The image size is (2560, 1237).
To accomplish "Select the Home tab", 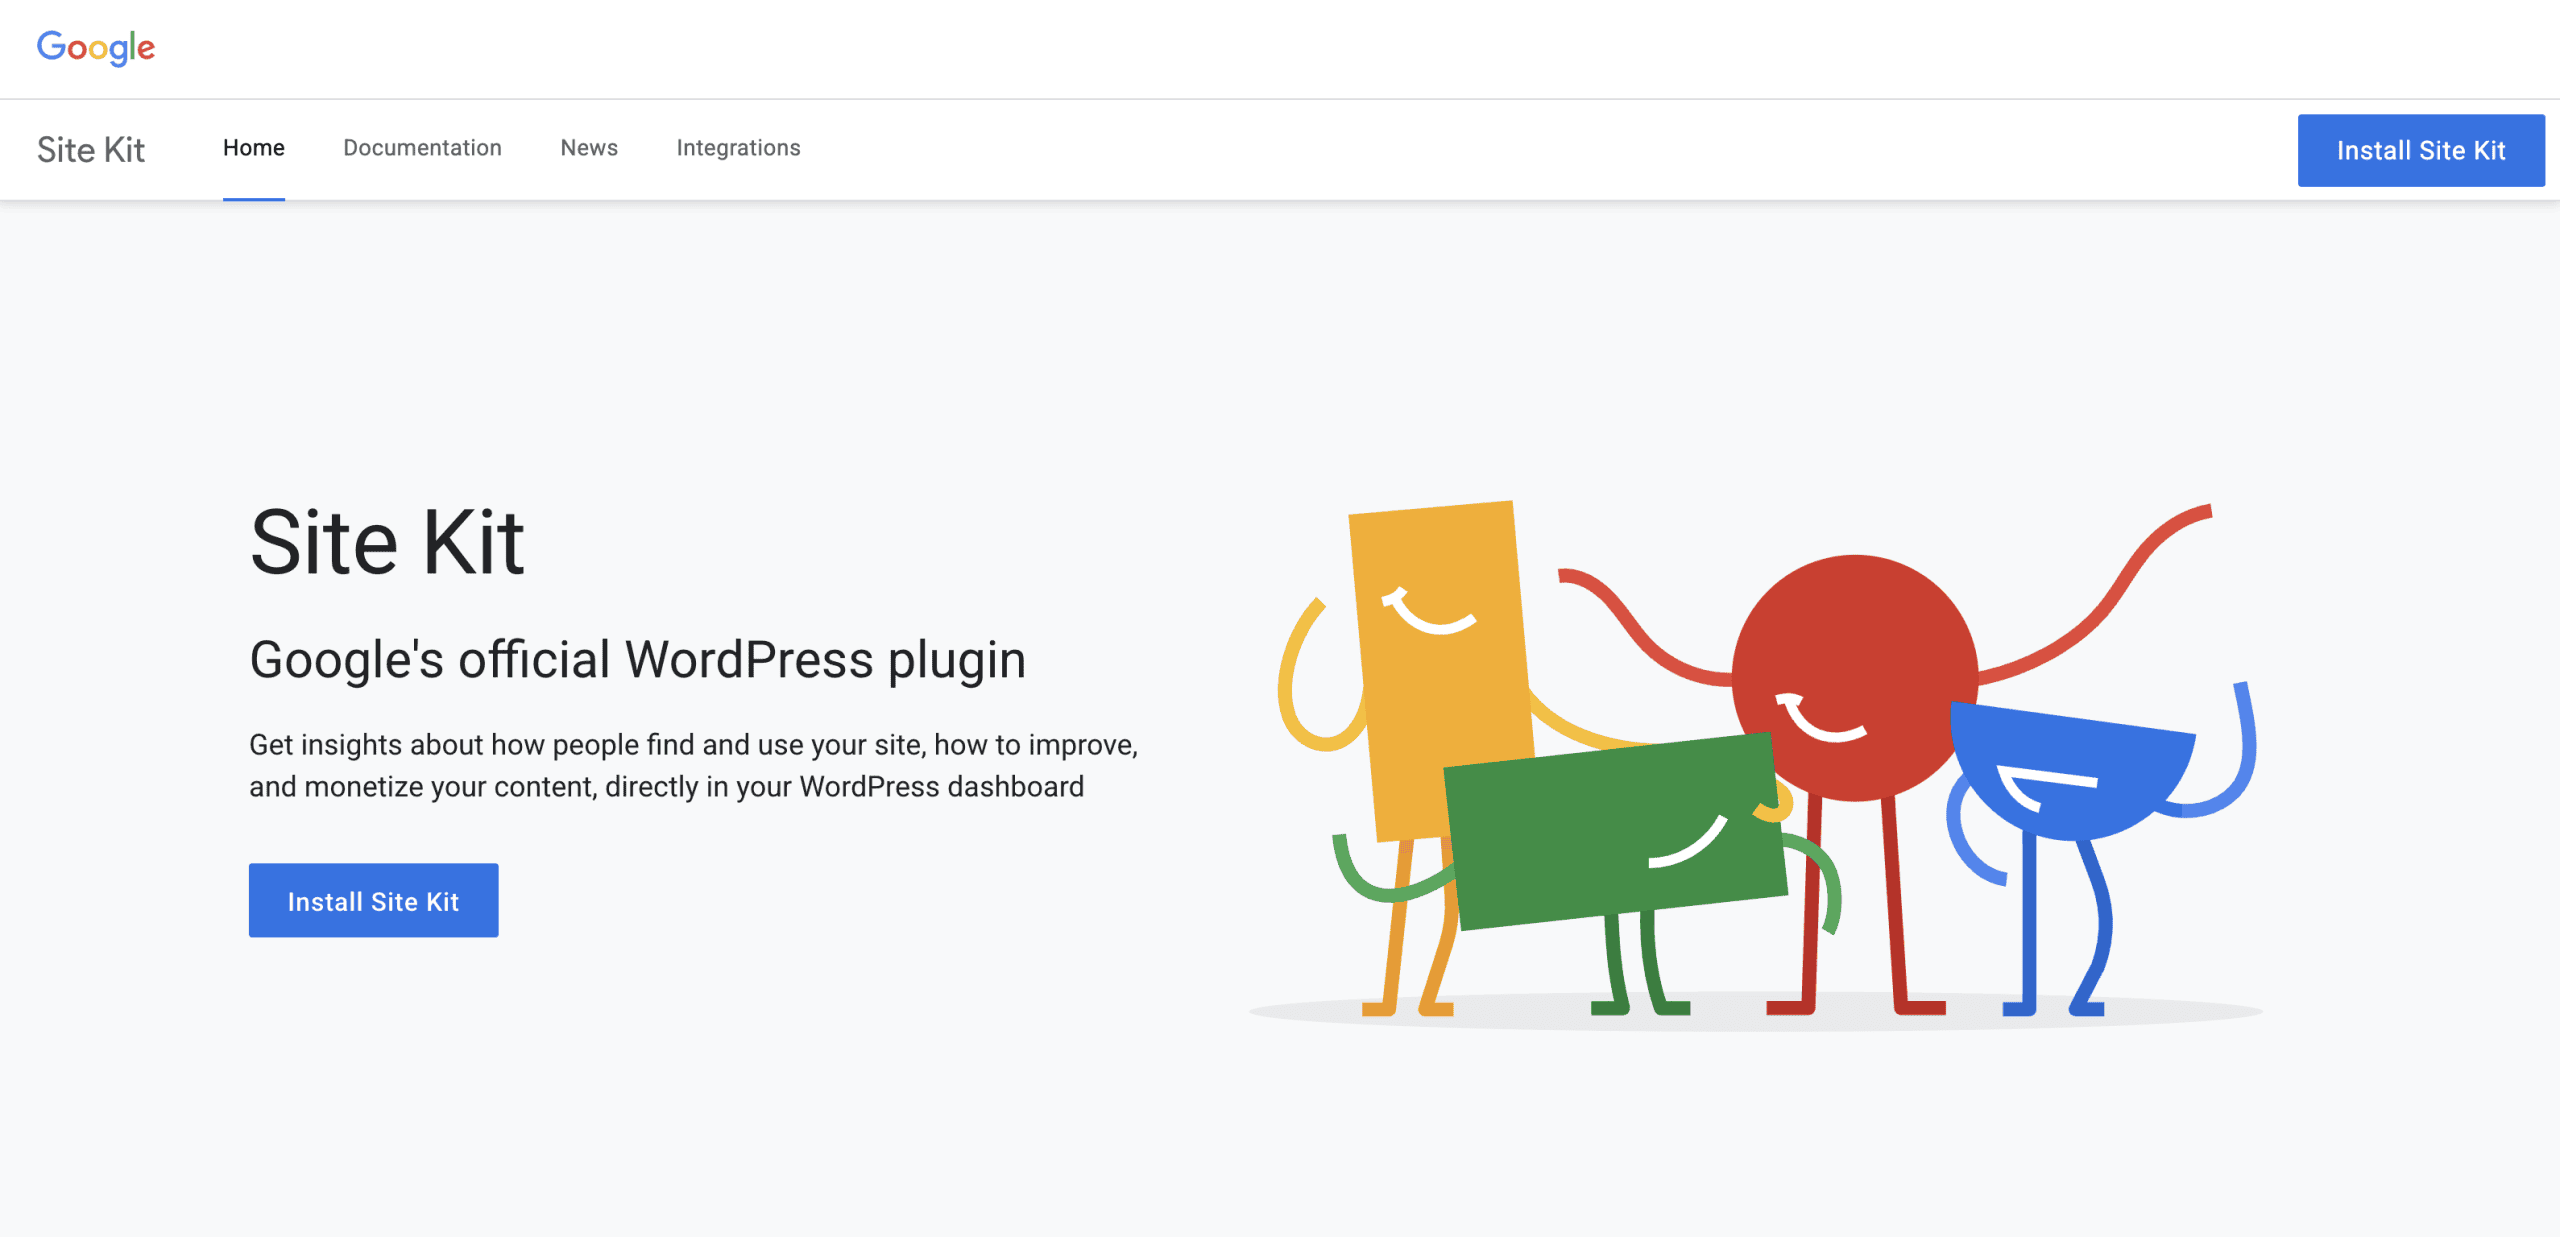I will [x=254, y=148].
